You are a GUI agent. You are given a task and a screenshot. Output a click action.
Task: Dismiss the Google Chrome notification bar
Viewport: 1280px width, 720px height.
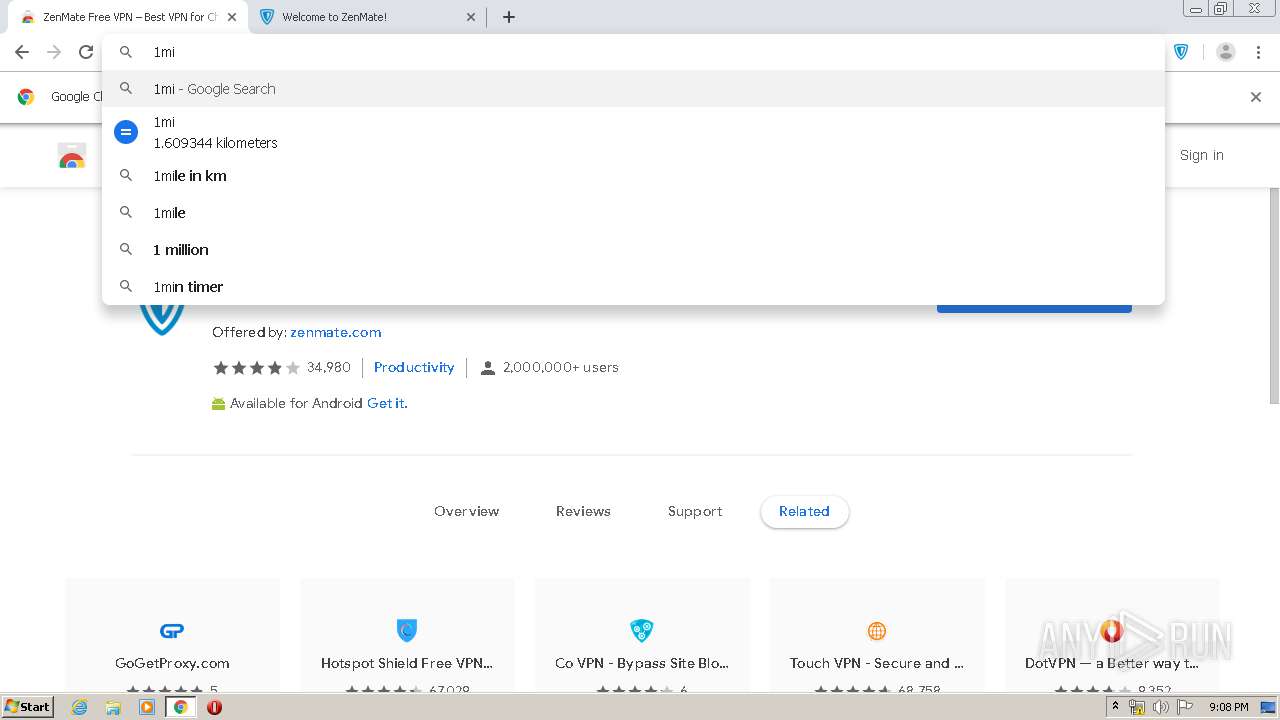pos(1256,97)
